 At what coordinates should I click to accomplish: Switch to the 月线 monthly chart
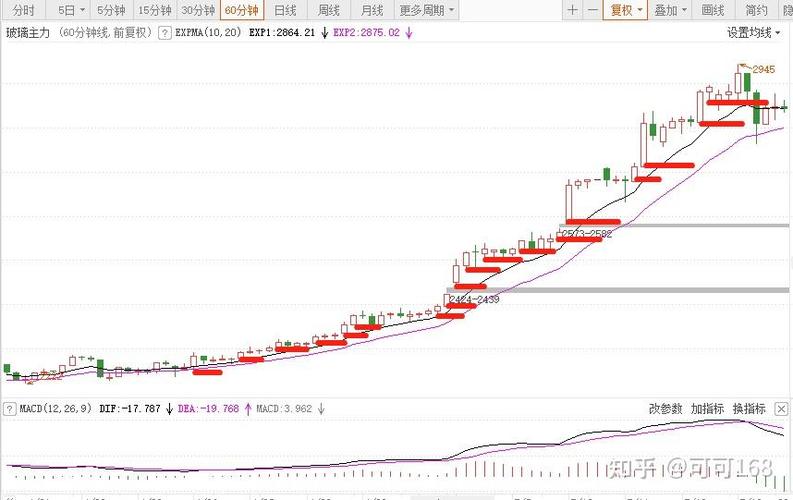pos(372,10)
